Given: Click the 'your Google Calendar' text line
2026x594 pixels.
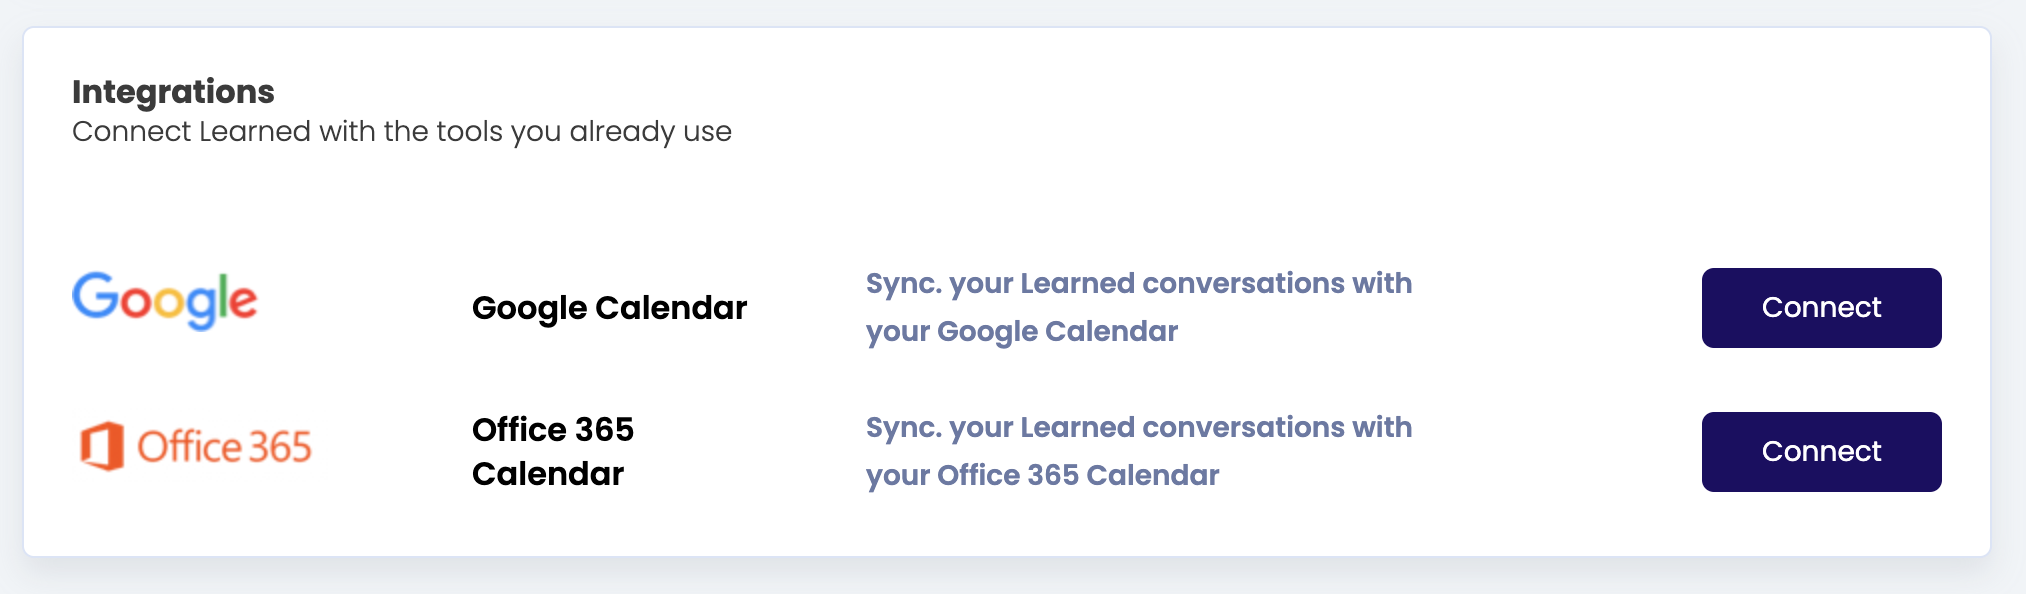Looking at the screenshot, I should pos(1021,332).
